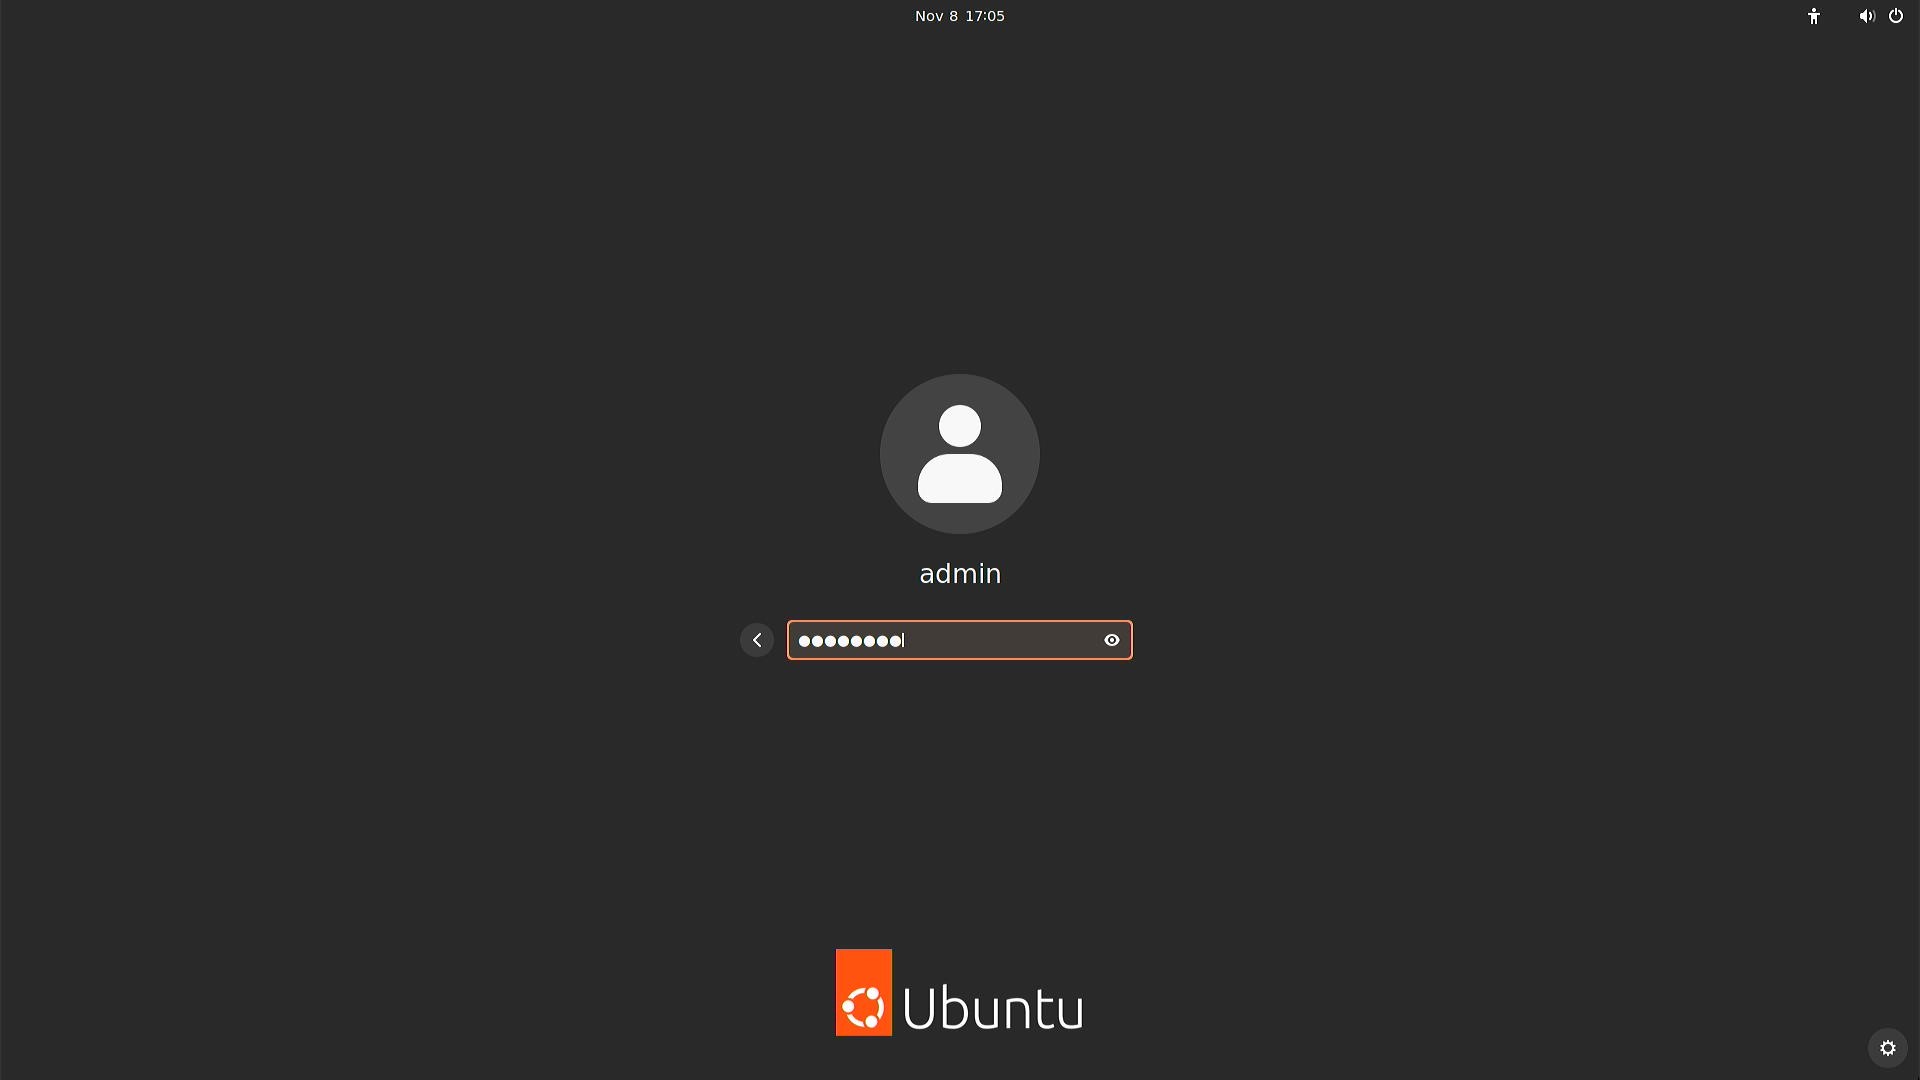Open the clock showing Nov 8 17:05
This screenshot has height=1080, width=1920.
tap(959, 16)
